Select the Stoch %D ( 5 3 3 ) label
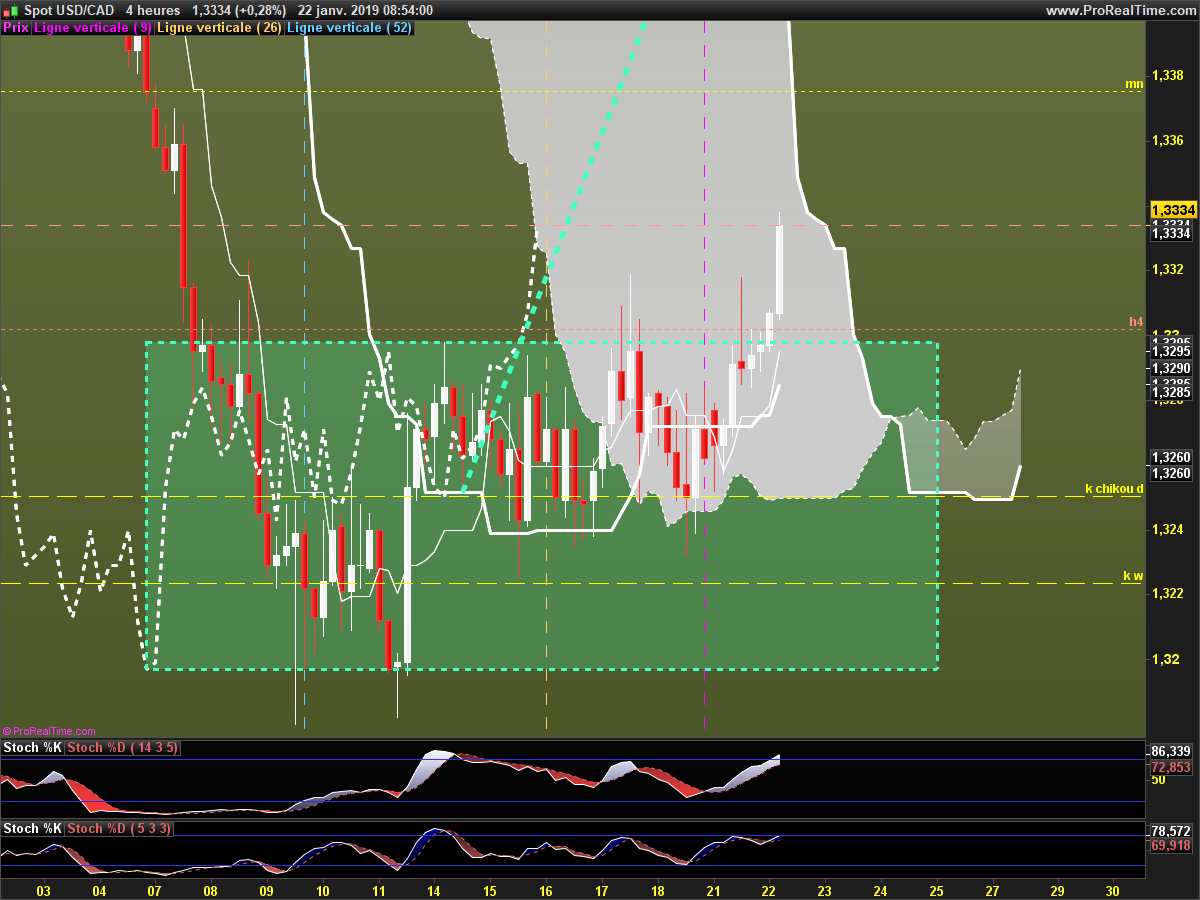This screenshot has height=900, width=1200. pos(121,829)
